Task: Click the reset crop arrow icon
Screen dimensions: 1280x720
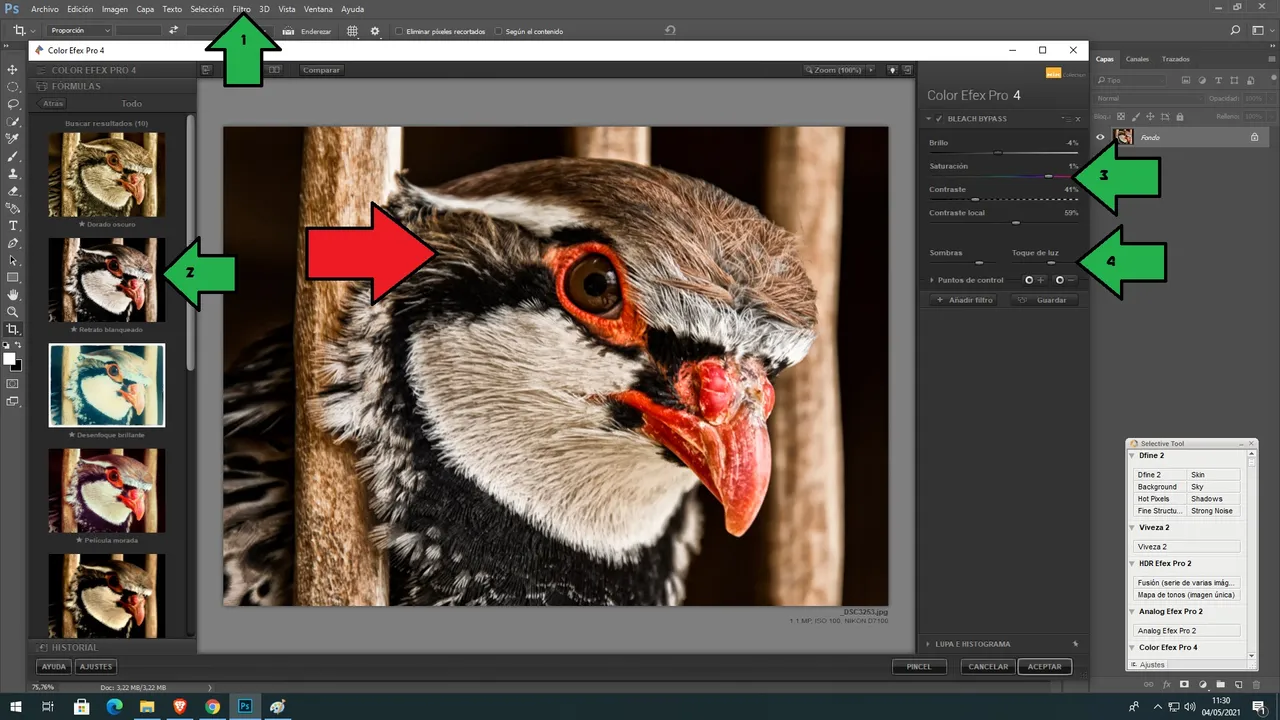Action: pos(670,31)
